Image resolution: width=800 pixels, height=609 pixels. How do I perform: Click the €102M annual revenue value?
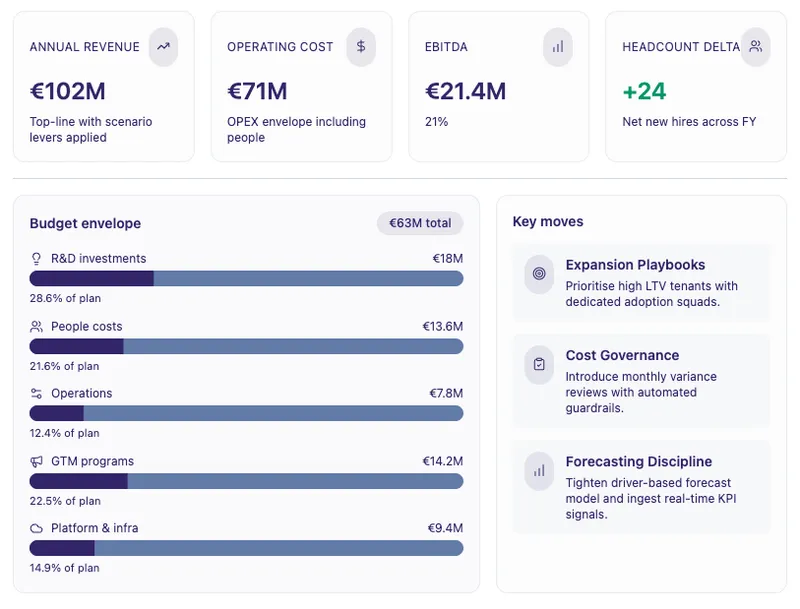point(68,92)
